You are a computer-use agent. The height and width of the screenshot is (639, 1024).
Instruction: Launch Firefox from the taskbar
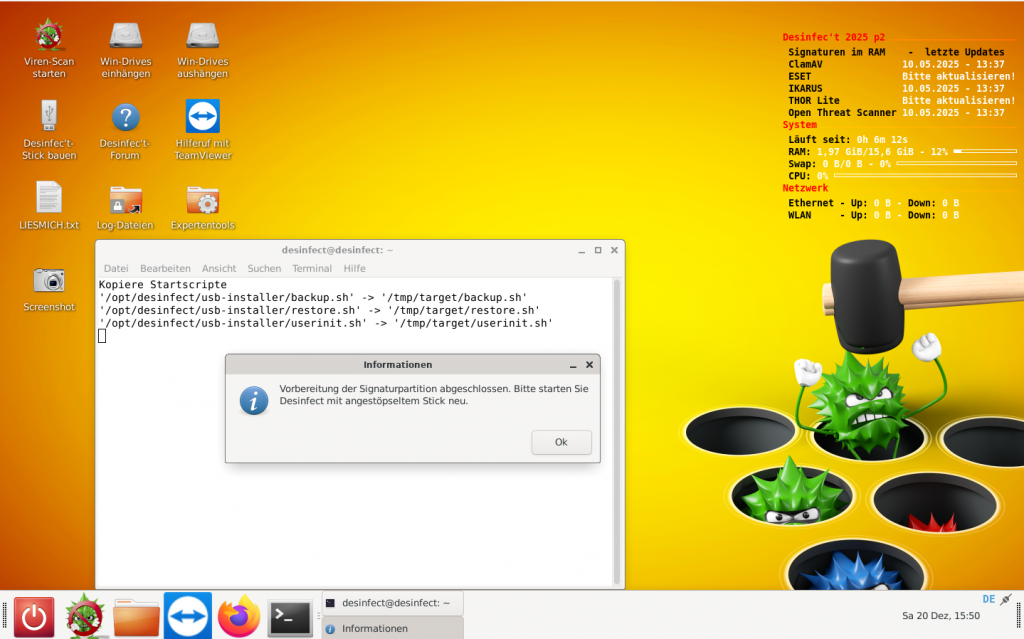238,616
